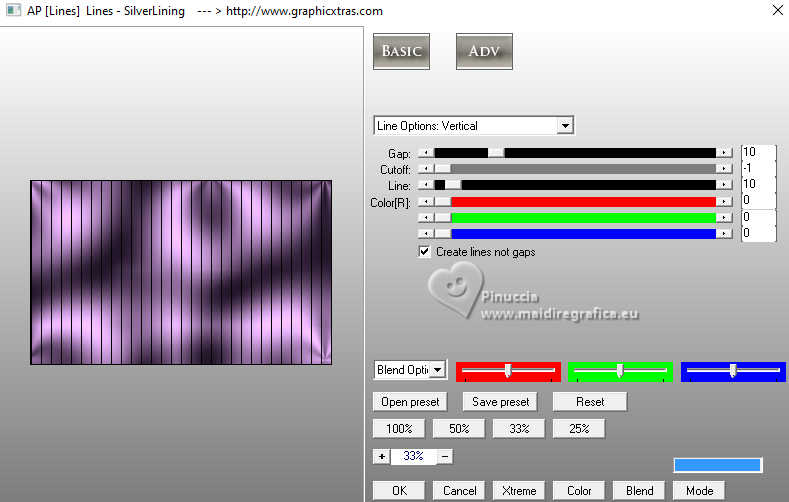Click the Save preset button
Screen dimensions: 789x502
point(500,402)
